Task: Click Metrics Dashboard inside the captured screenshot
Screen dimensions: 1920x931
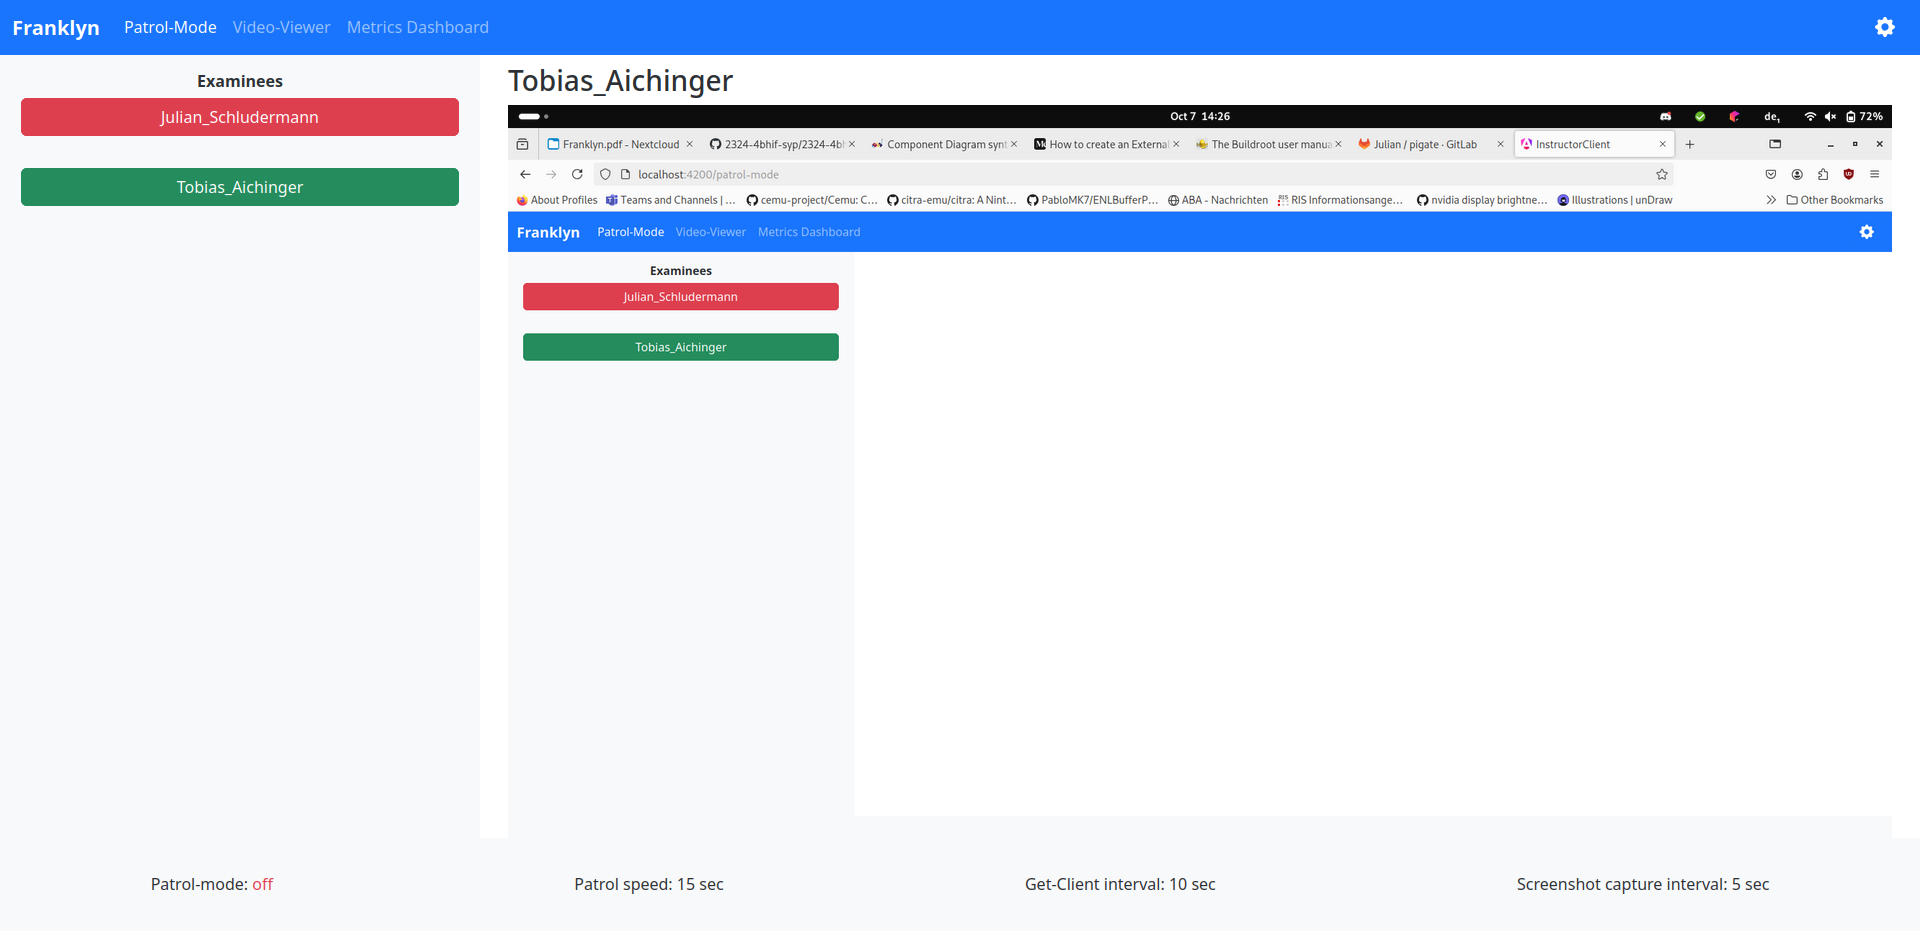Action: (x=809, y=232)
